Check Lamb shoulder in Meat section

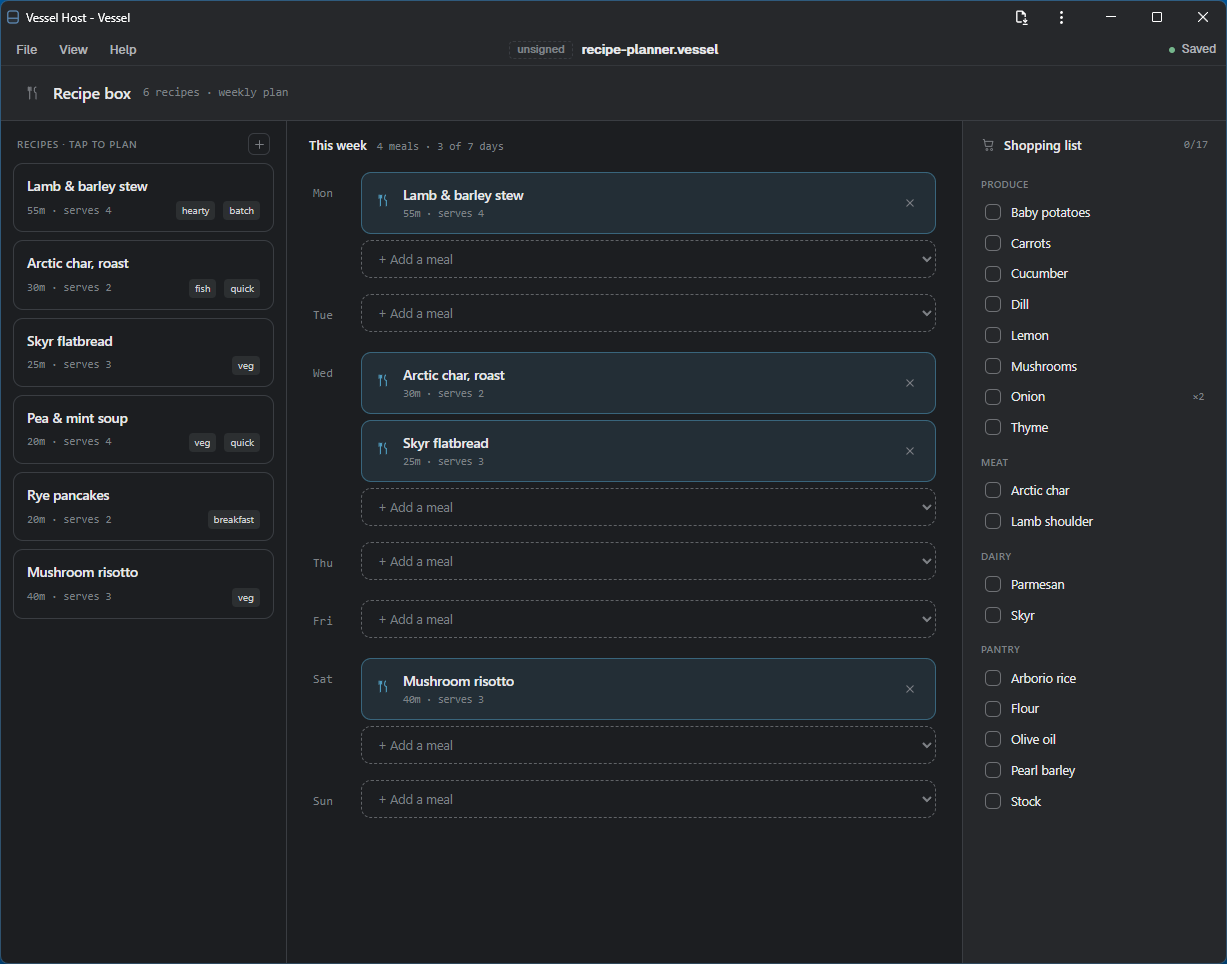[993, 521]
